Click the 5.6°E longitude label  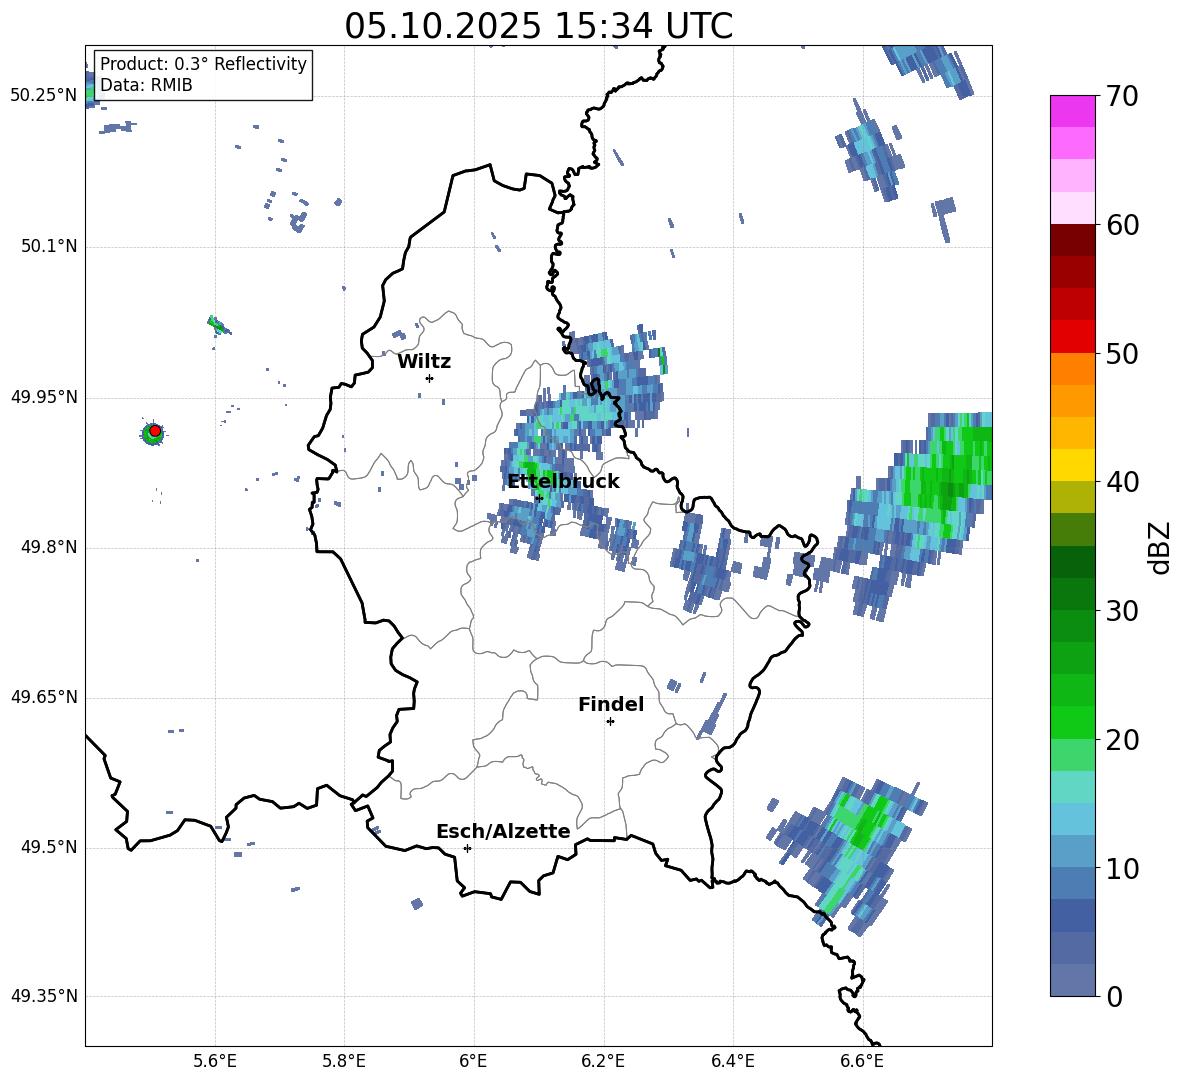pos(214,1062)
